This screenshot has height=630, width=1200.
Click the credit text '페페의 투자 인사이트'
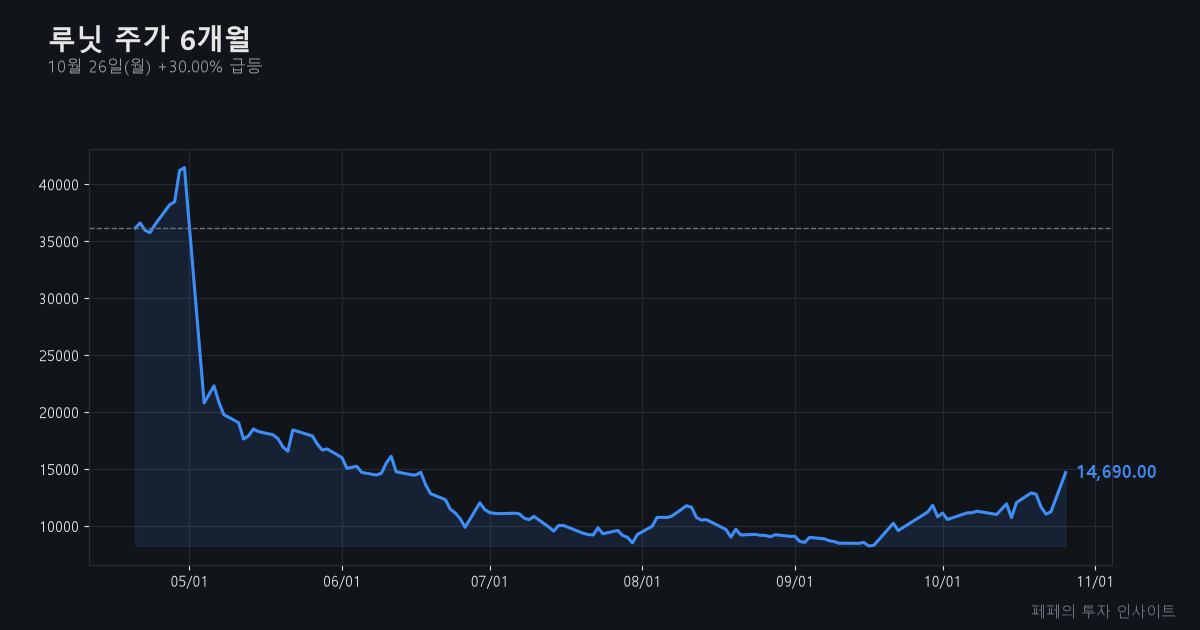click(x=1103, y=610)
